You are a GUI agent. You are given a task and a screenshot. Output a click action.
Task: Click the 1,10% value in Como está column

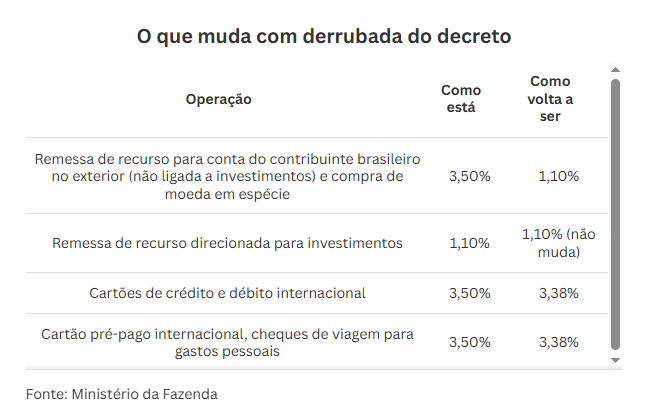click(x=469, y=243)
